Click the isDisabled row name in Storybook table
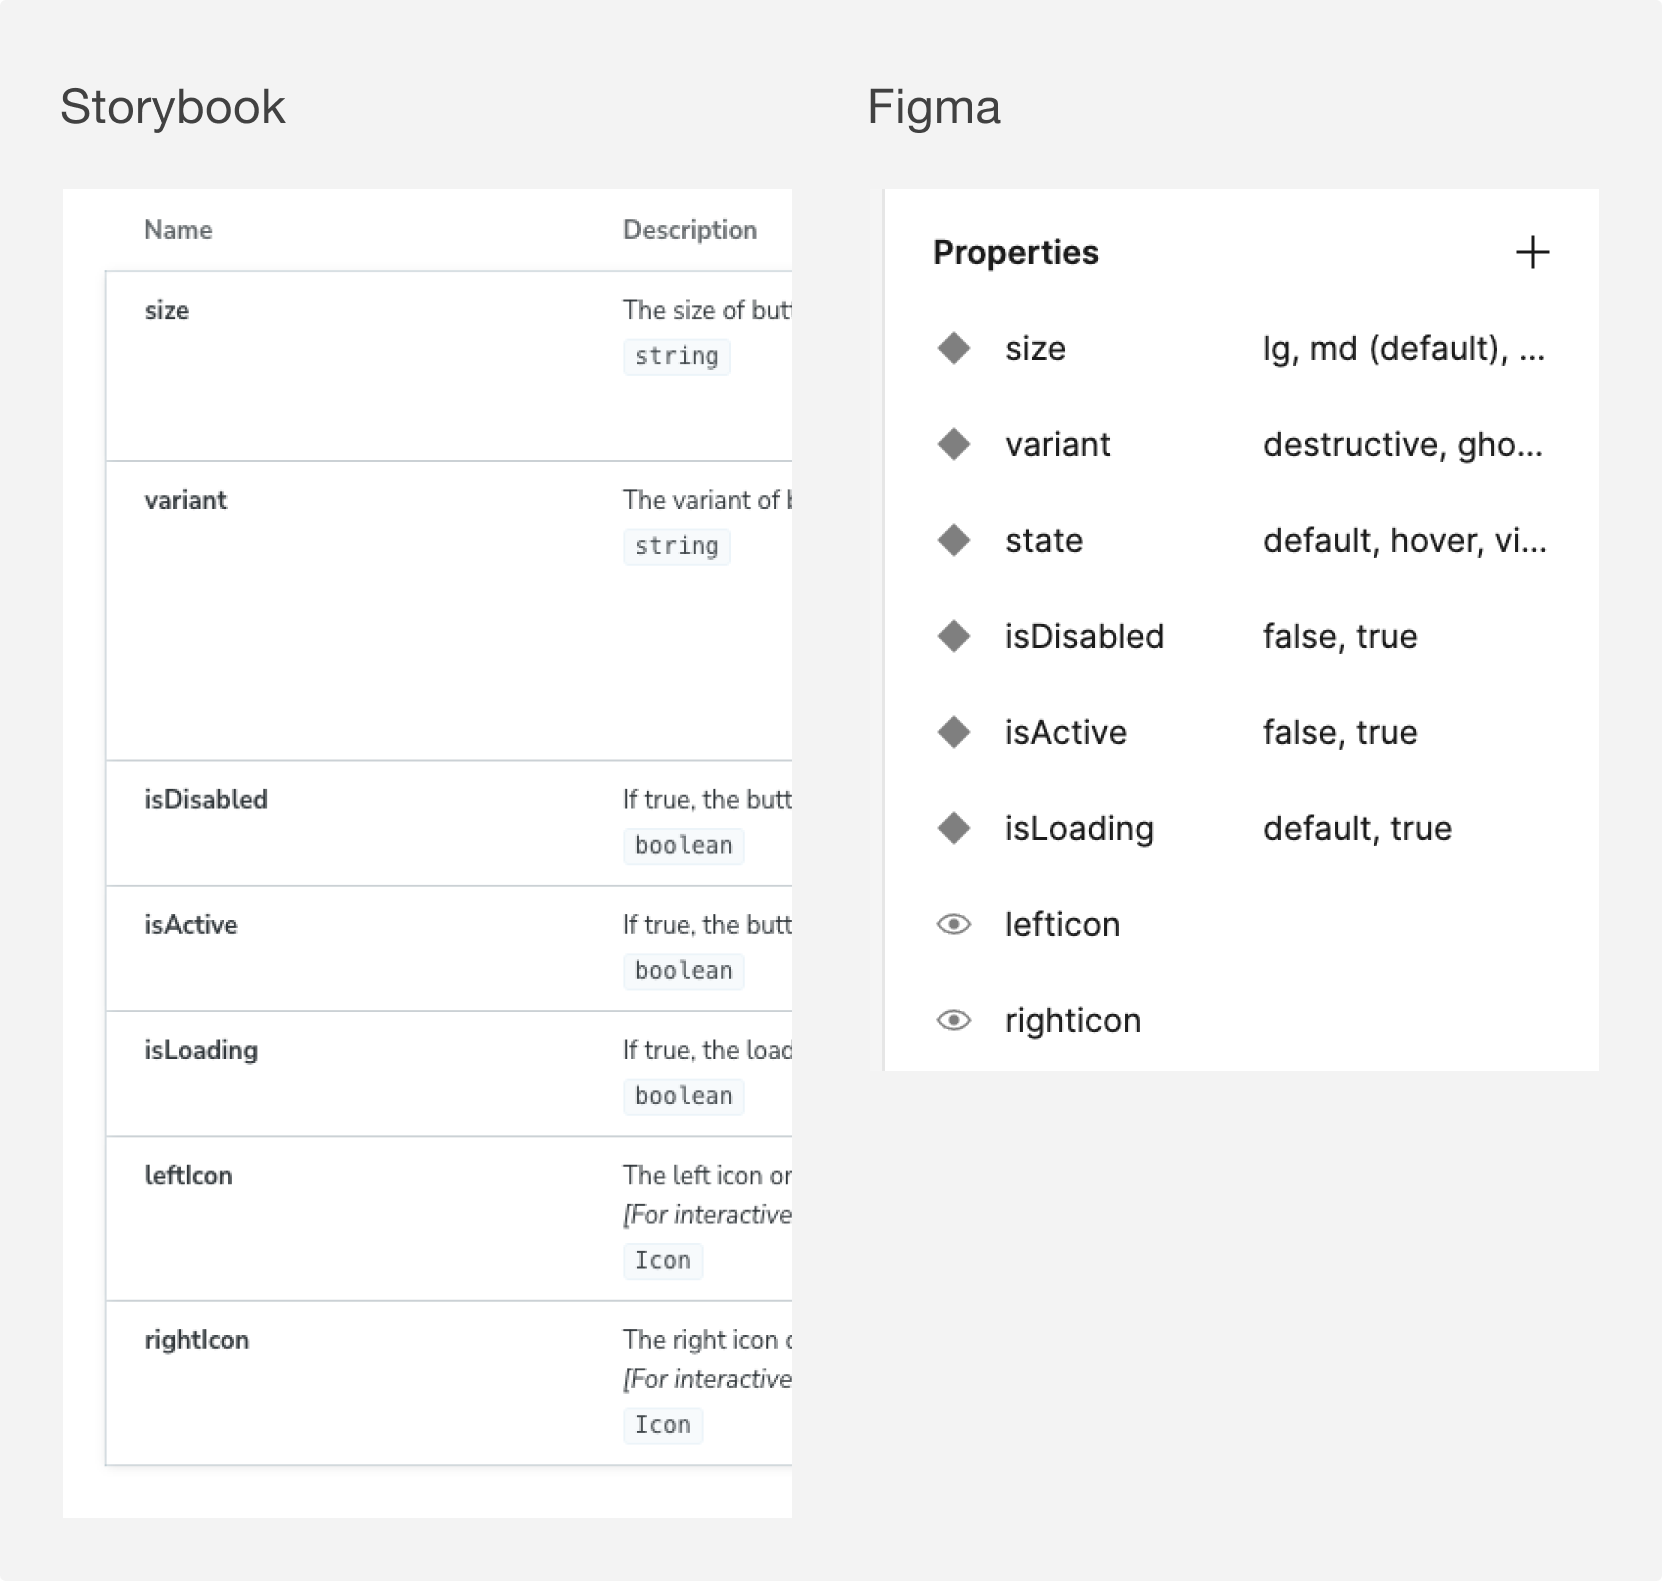Viewport: 1662px width, 1581px height. click(206, 800)
